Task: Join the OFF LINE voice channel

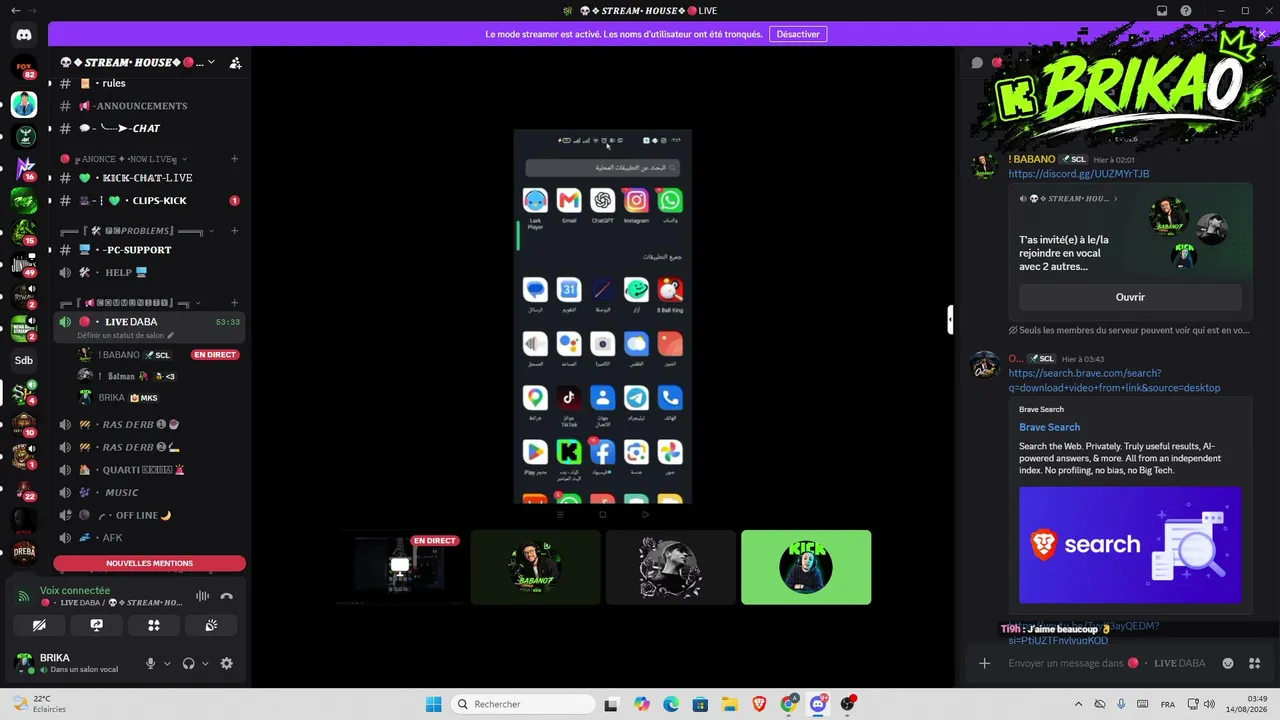Action: click(x=149, y=515)
